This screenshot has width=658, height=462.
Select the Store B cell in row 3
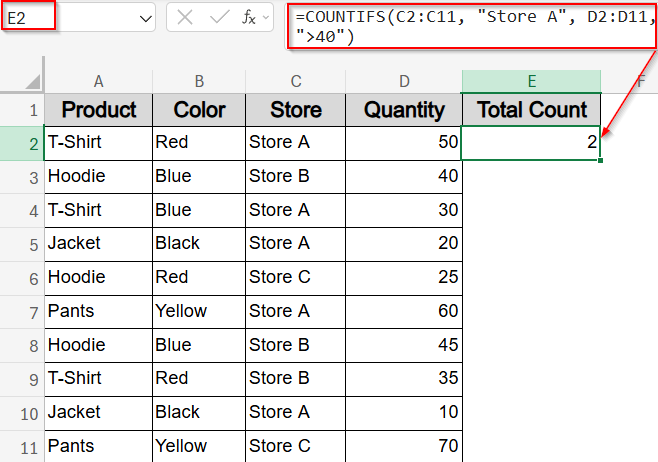[x=295, y=177]
